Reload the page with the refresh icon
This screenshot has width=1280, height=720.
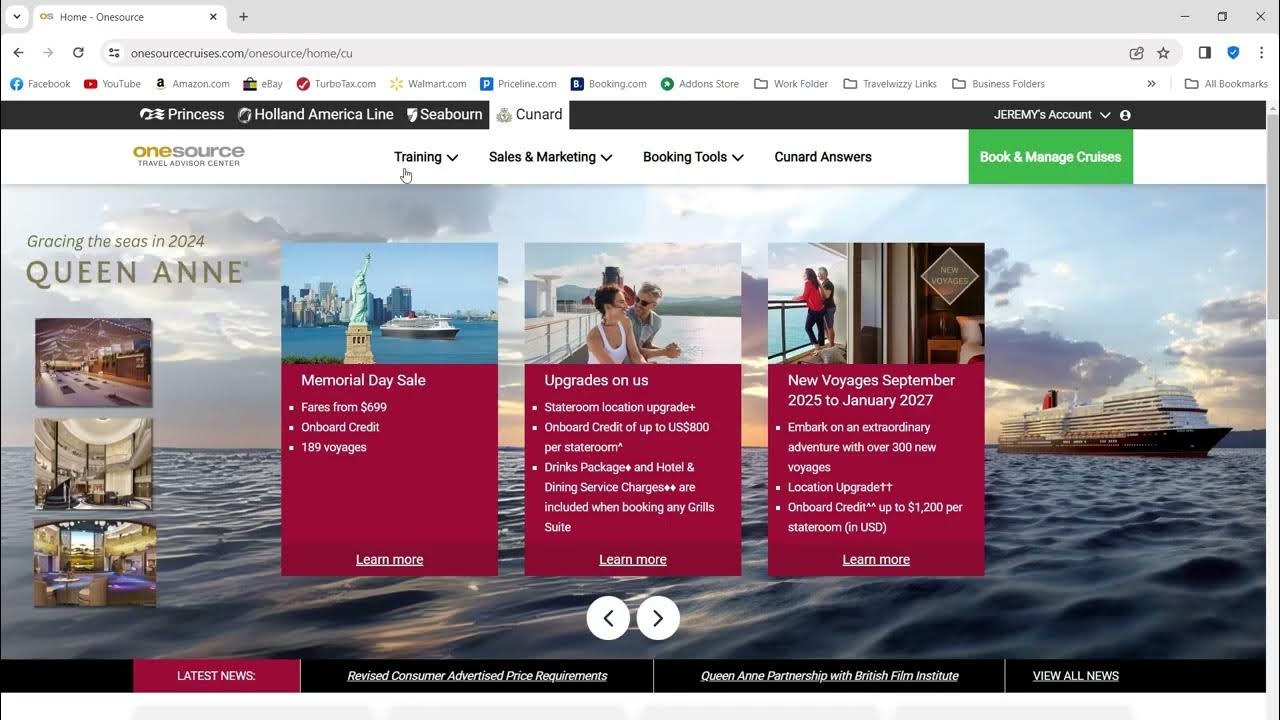[78, 53]
